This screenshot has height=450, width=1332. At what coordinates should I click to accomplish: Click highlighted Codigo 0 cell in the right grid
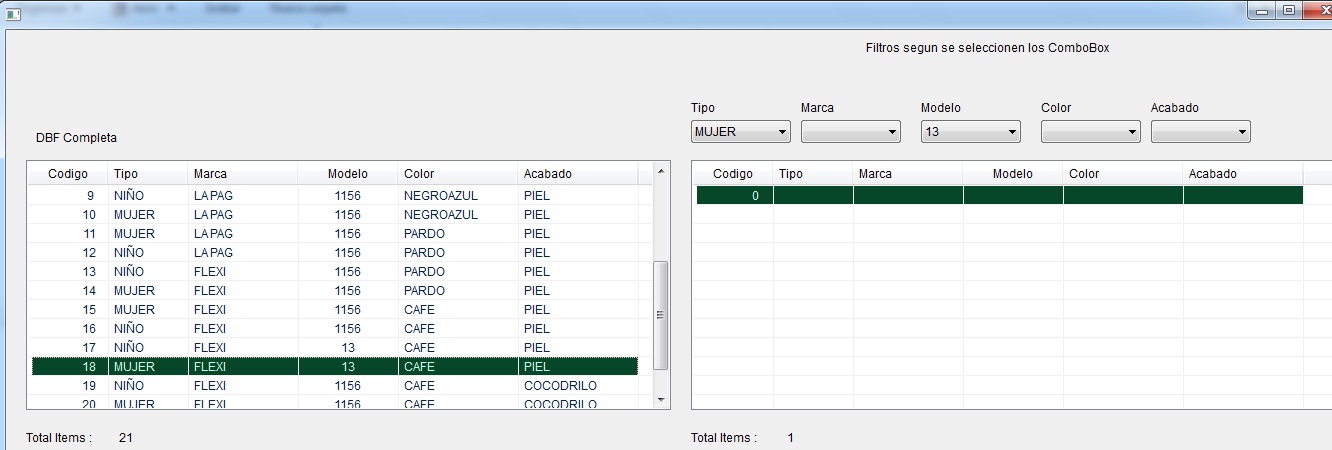(x=735, y=195)
